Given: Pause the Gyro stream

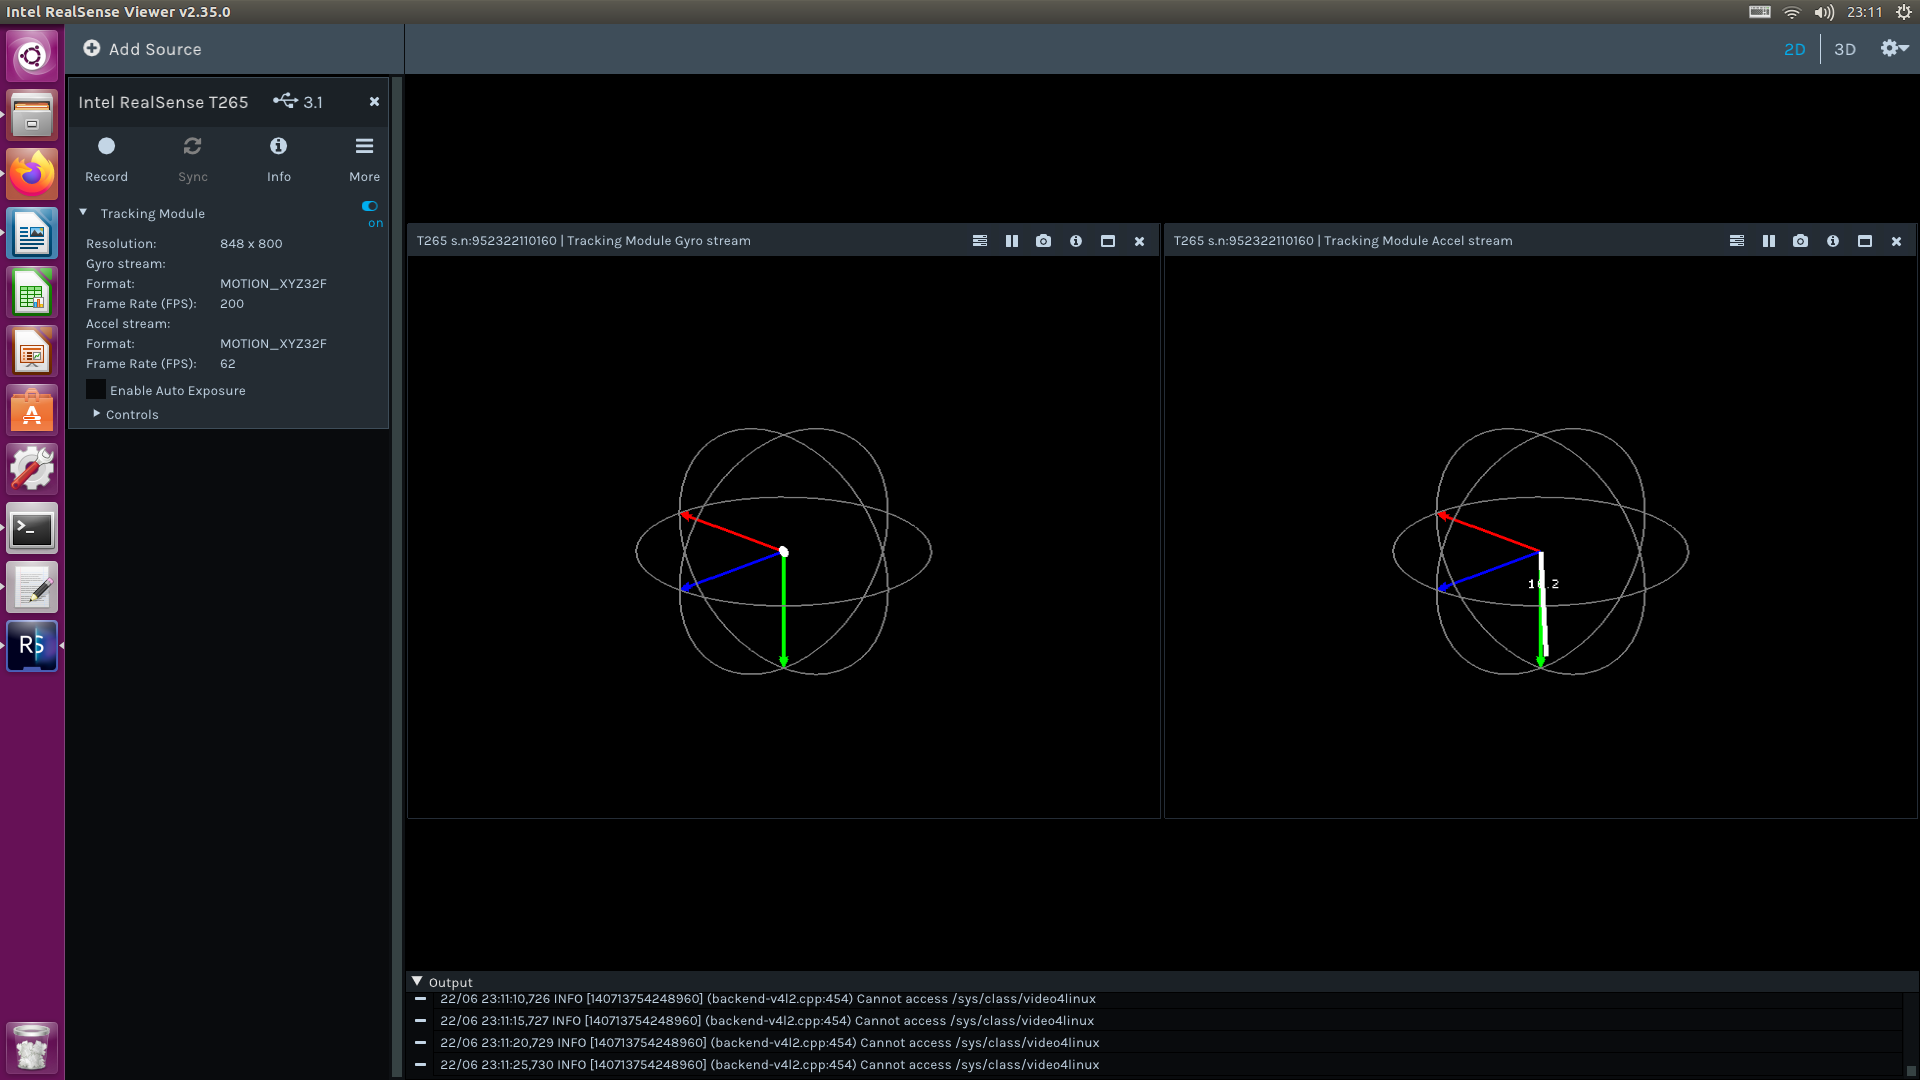Looking at the screenshot, I should point(1011,241).
